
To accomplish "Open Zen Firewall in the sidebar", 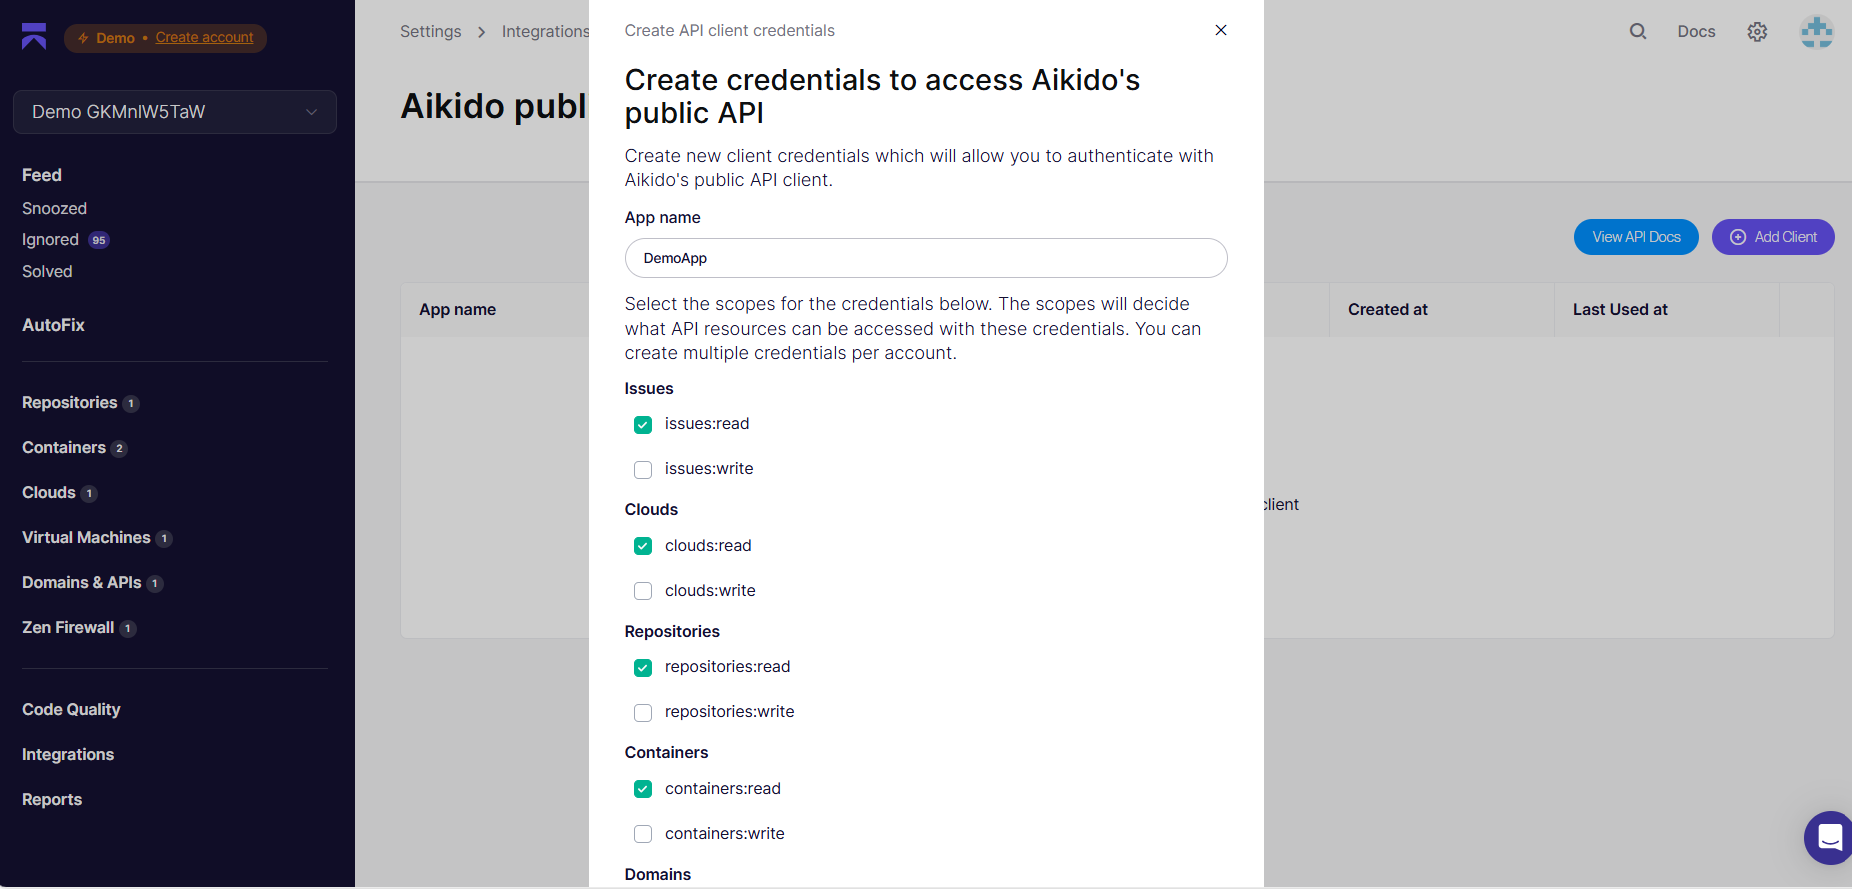I will pos(68,628).
